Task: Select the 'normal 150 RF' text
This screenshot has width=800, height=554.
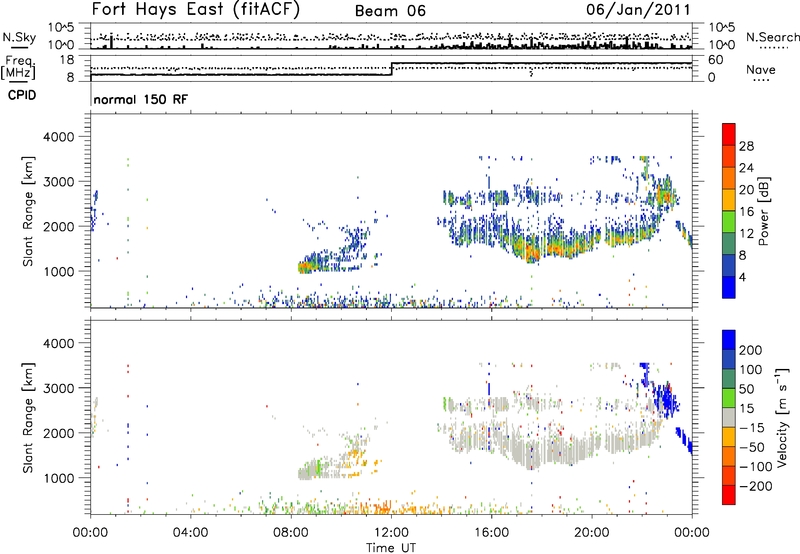Action: pyautogui.click(x=141, y=99)
